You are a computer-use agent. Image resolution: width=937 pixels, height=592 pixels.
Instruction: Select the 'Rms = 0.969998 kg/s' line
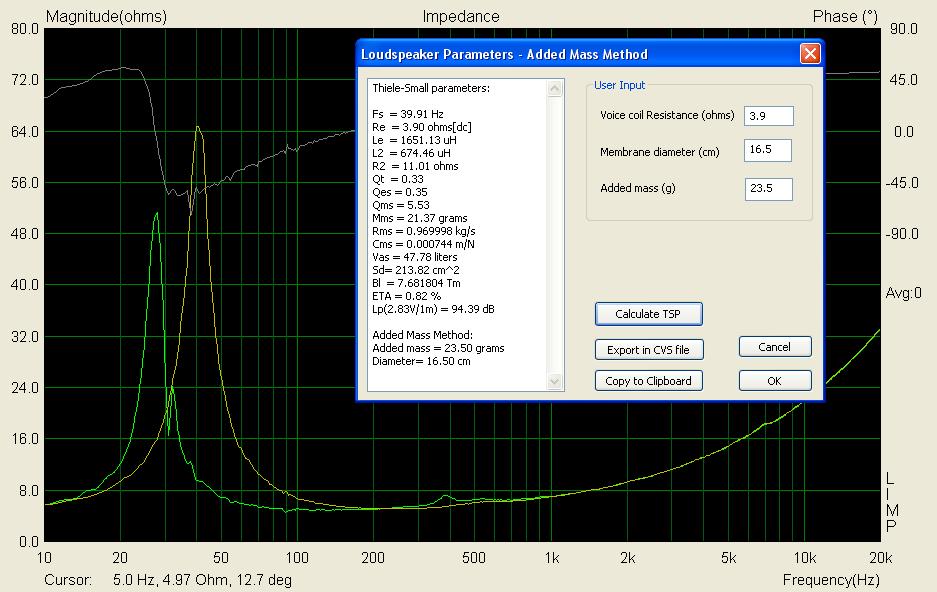(x=424, y=231)
